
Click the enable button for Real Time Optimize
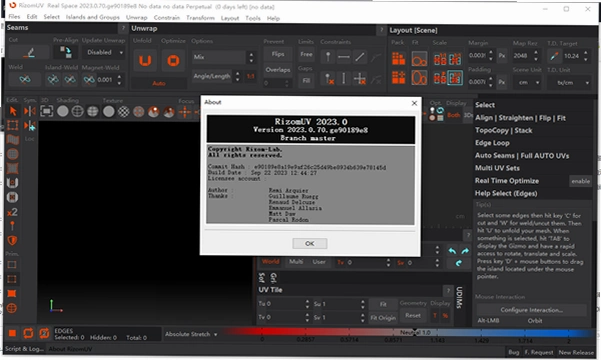point(580,181)
